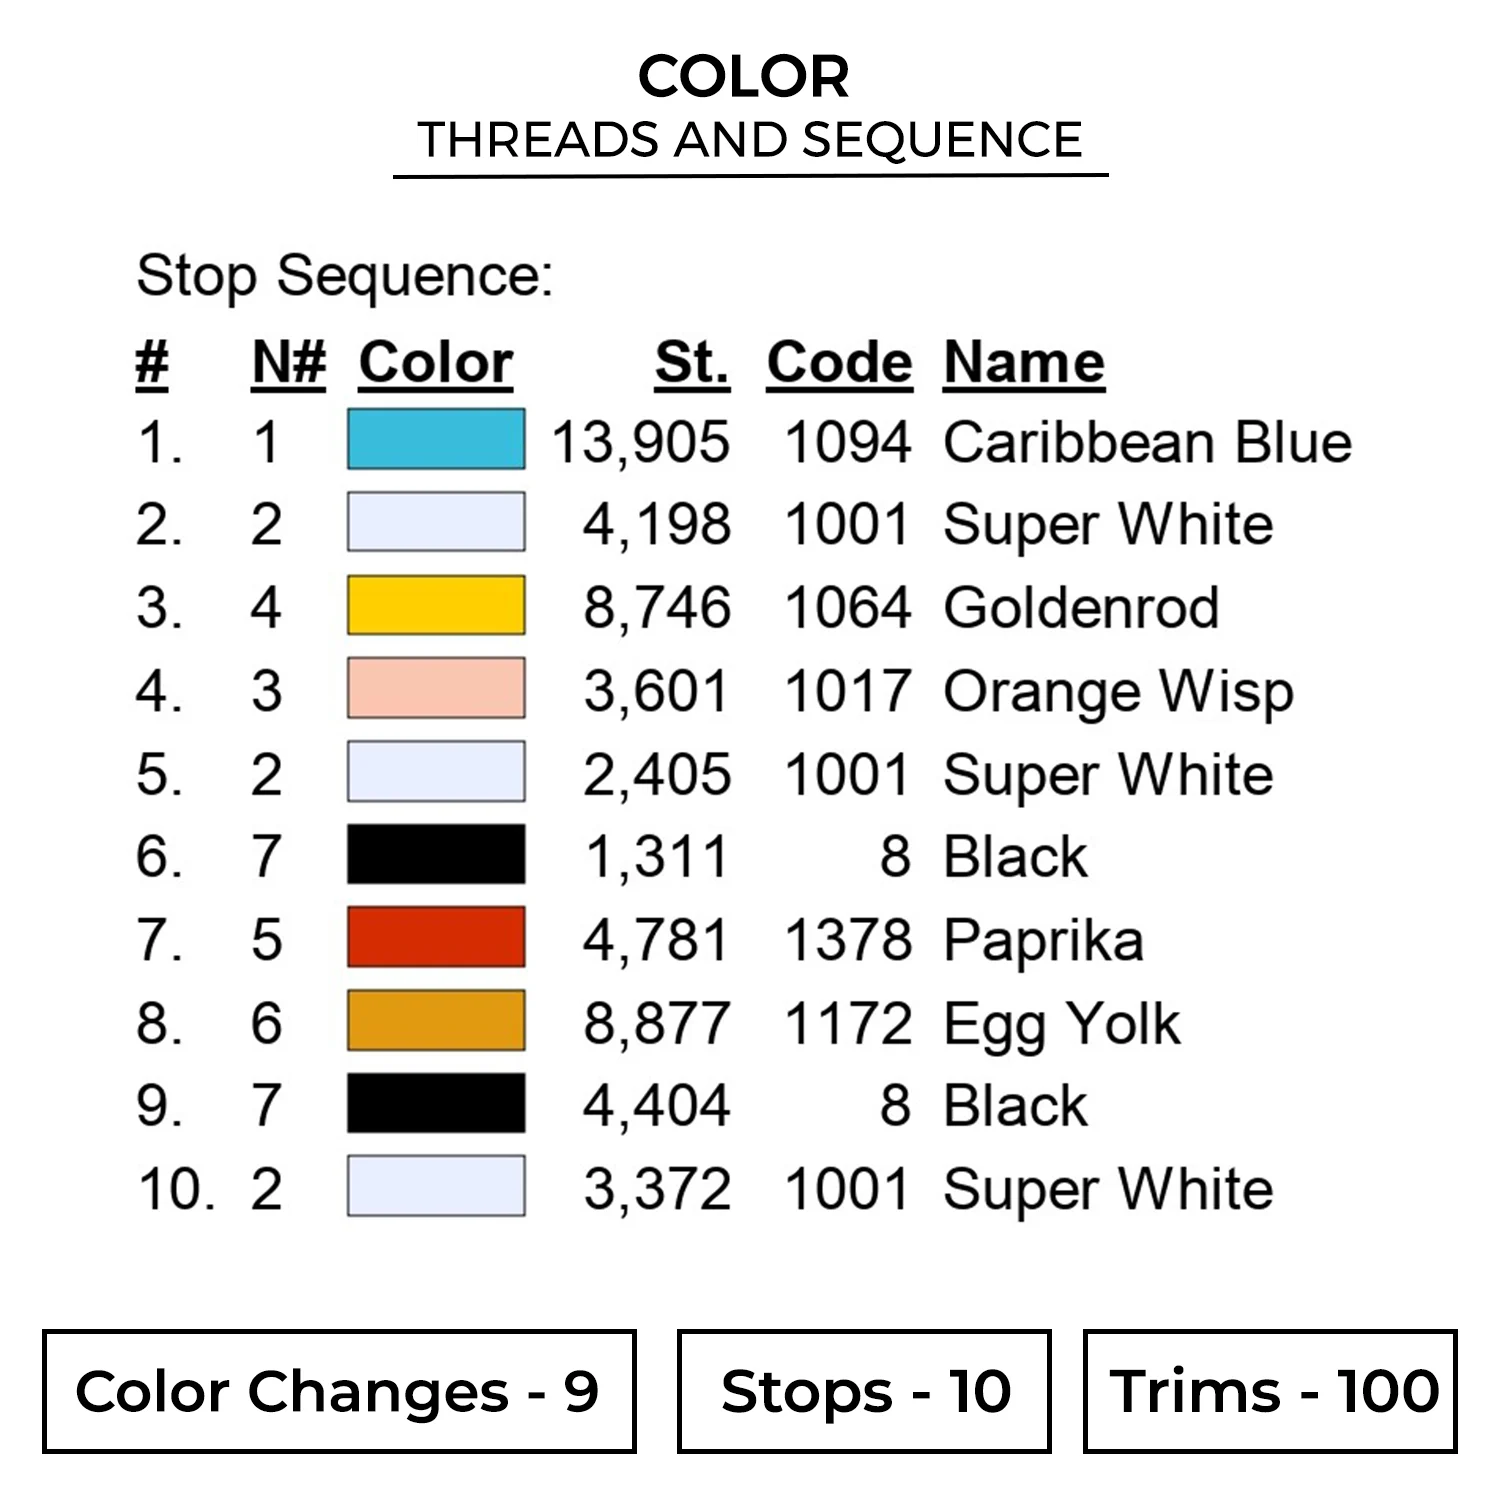The height and width of the screenshot is (1500, 1500).
Task: Click the Orange Wisp color swatch
Action: pyautogui.click(x=436, y=689)
